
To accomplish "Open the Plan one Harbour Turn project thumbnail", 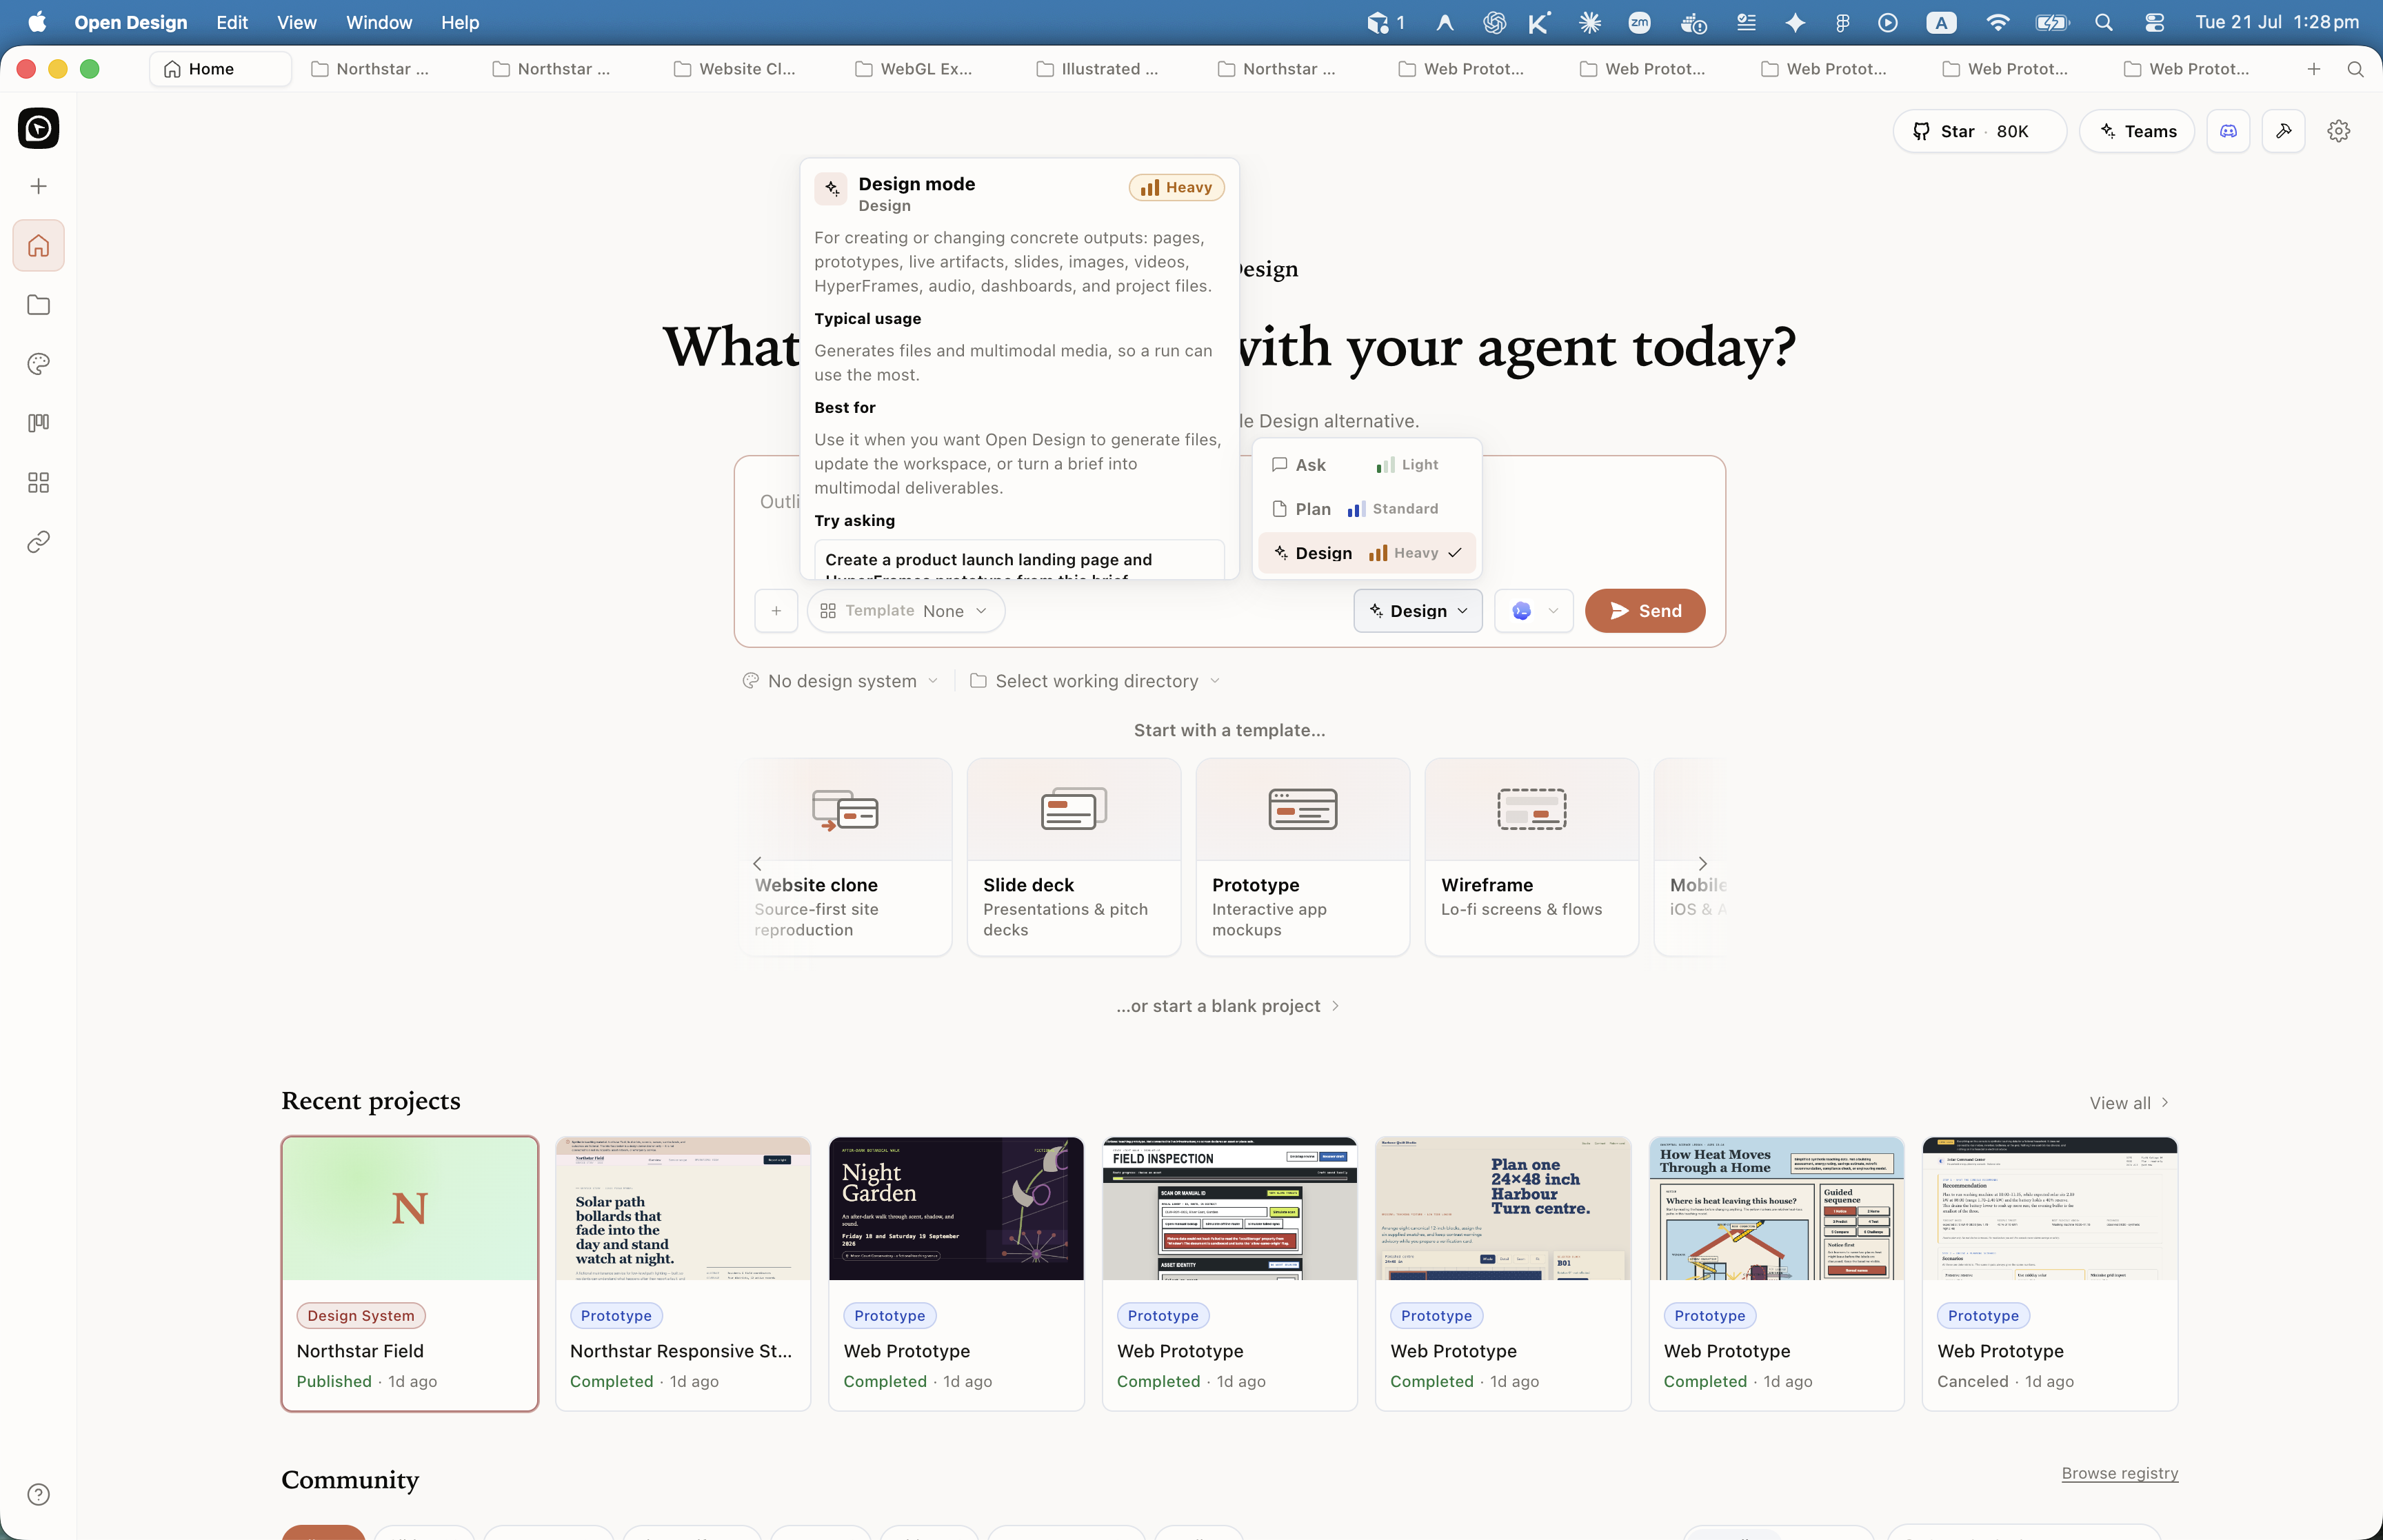I will (x=1502, y=1208).
